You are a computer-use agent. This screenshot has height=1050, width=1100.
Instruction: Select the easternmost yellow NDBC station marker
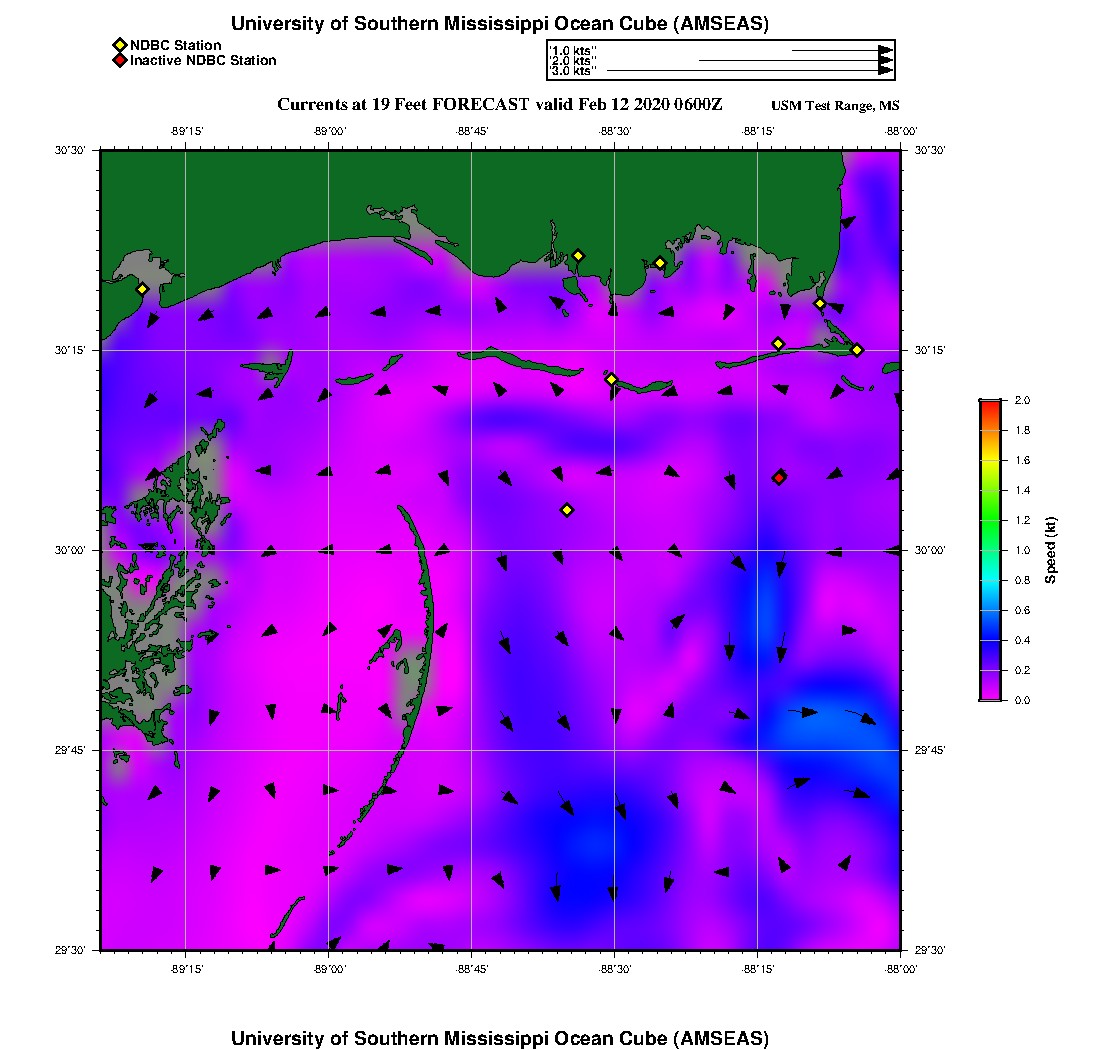[x=857, y=349]
